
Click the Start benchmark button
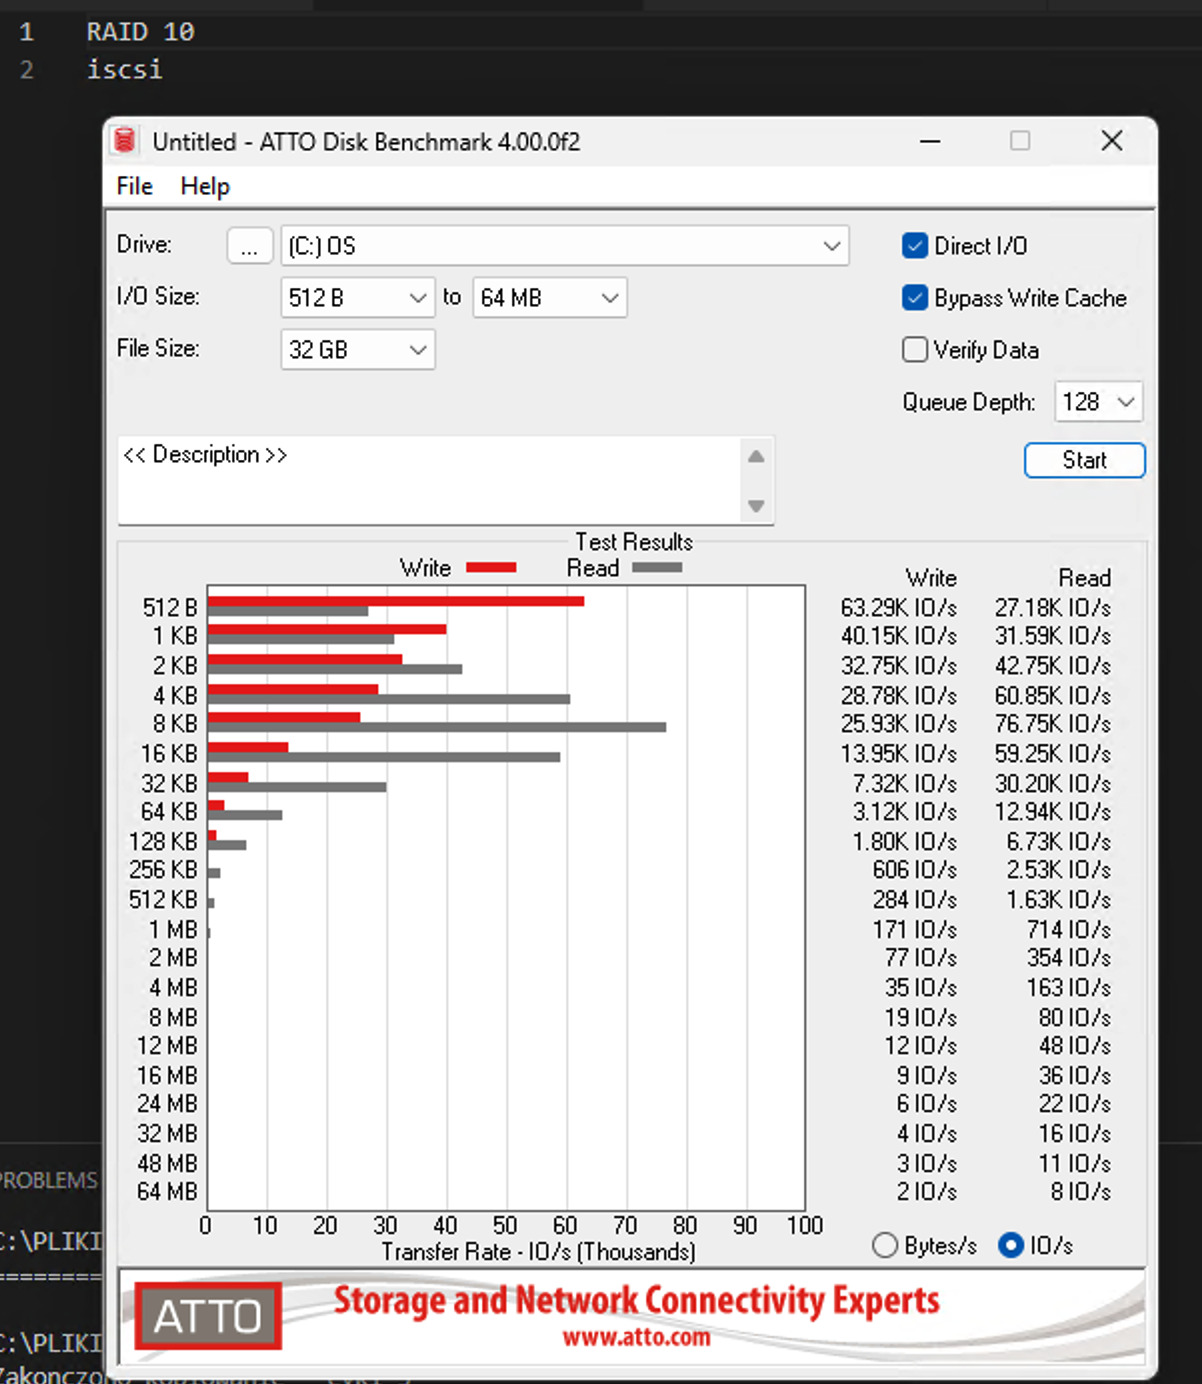1085,460
